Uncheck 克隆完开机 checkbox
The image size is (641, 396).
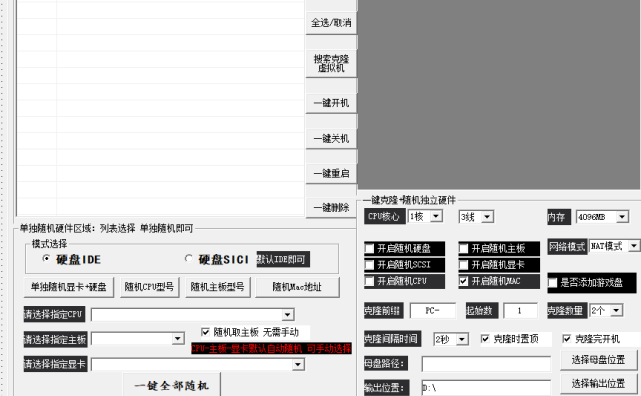tap(567, 338)
